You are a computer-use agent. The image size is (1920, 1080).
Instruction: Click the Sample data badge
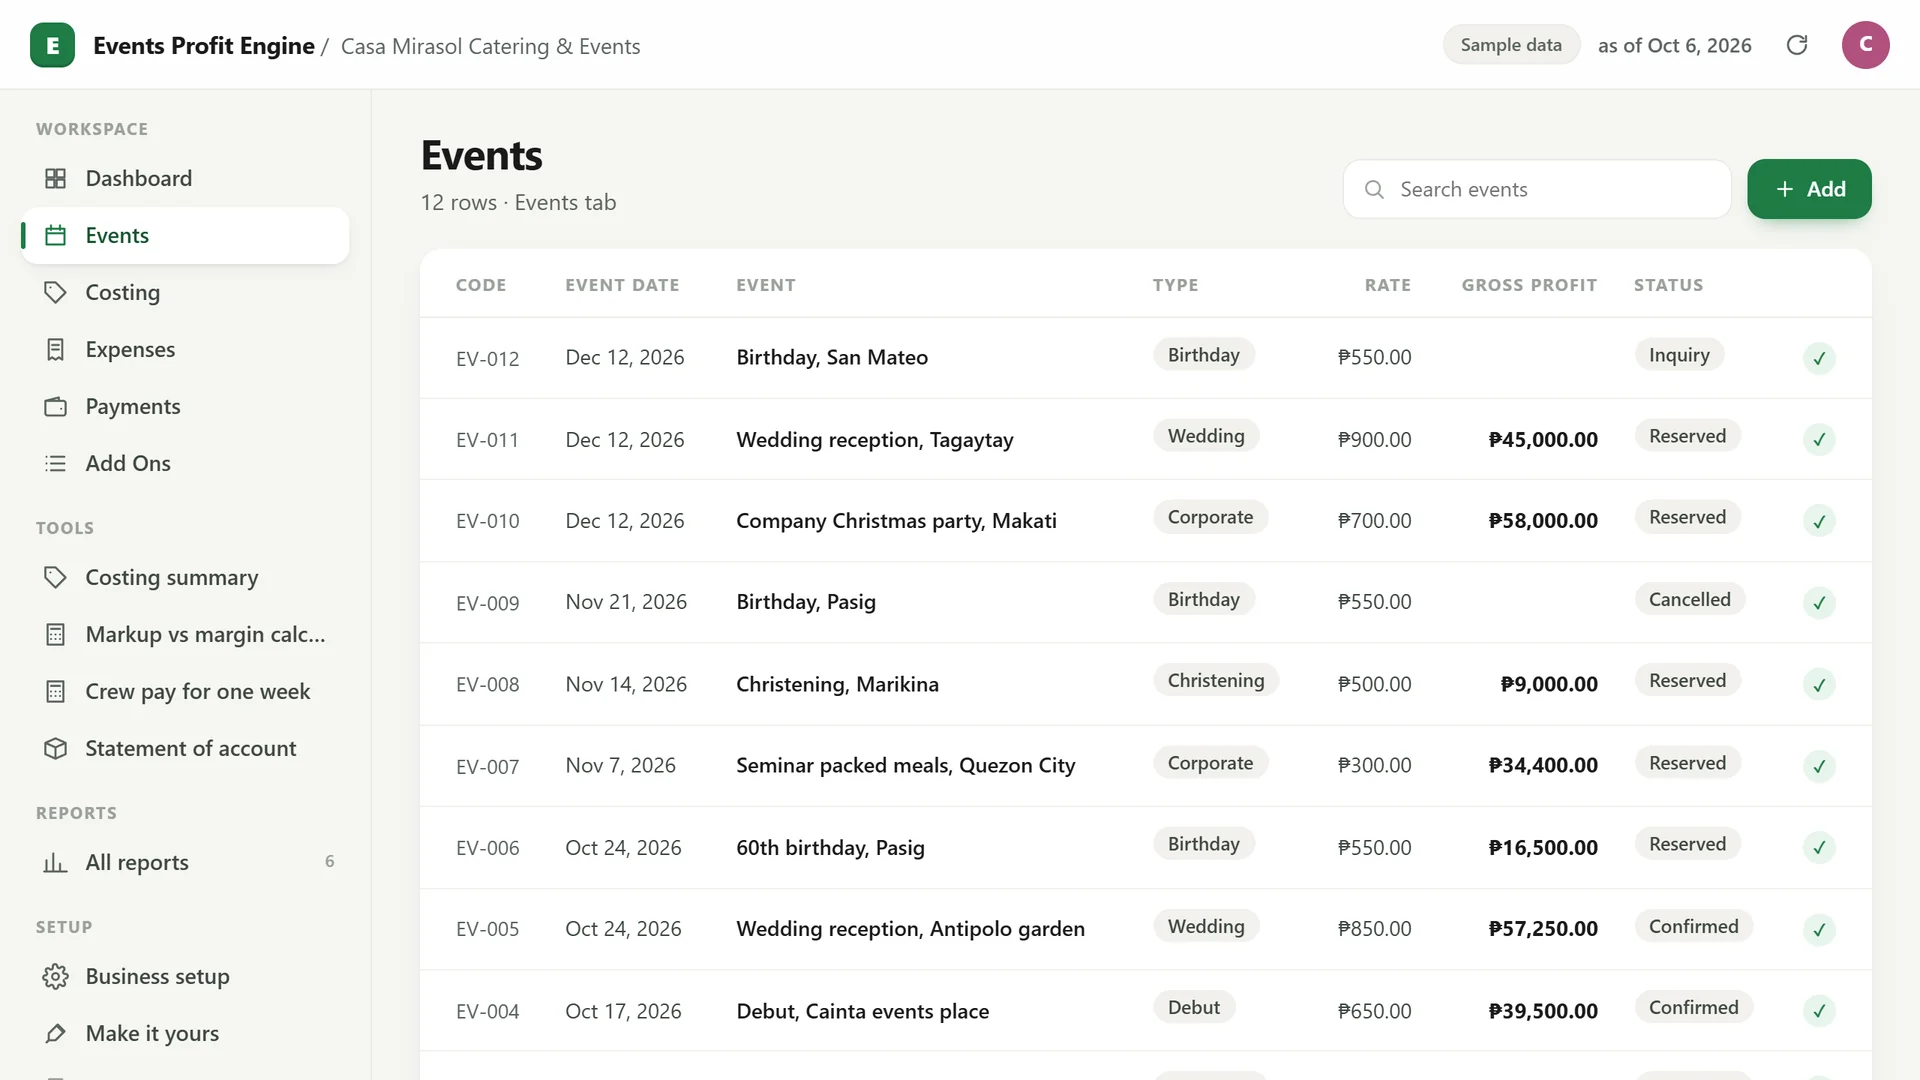[1511, 45]
